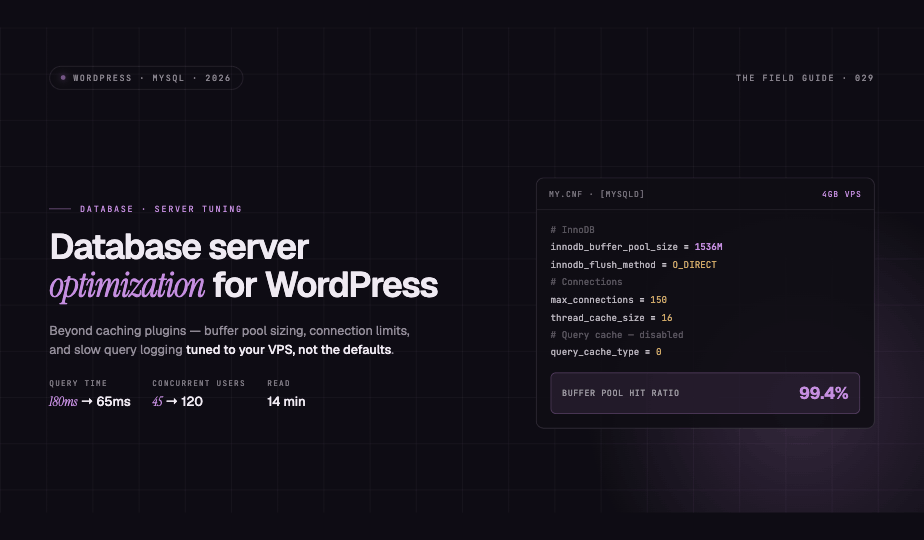Click the purple dash before DATABASE label
Image resolution: width=924 pixels, height=540 pixels.
coord(60,209)
